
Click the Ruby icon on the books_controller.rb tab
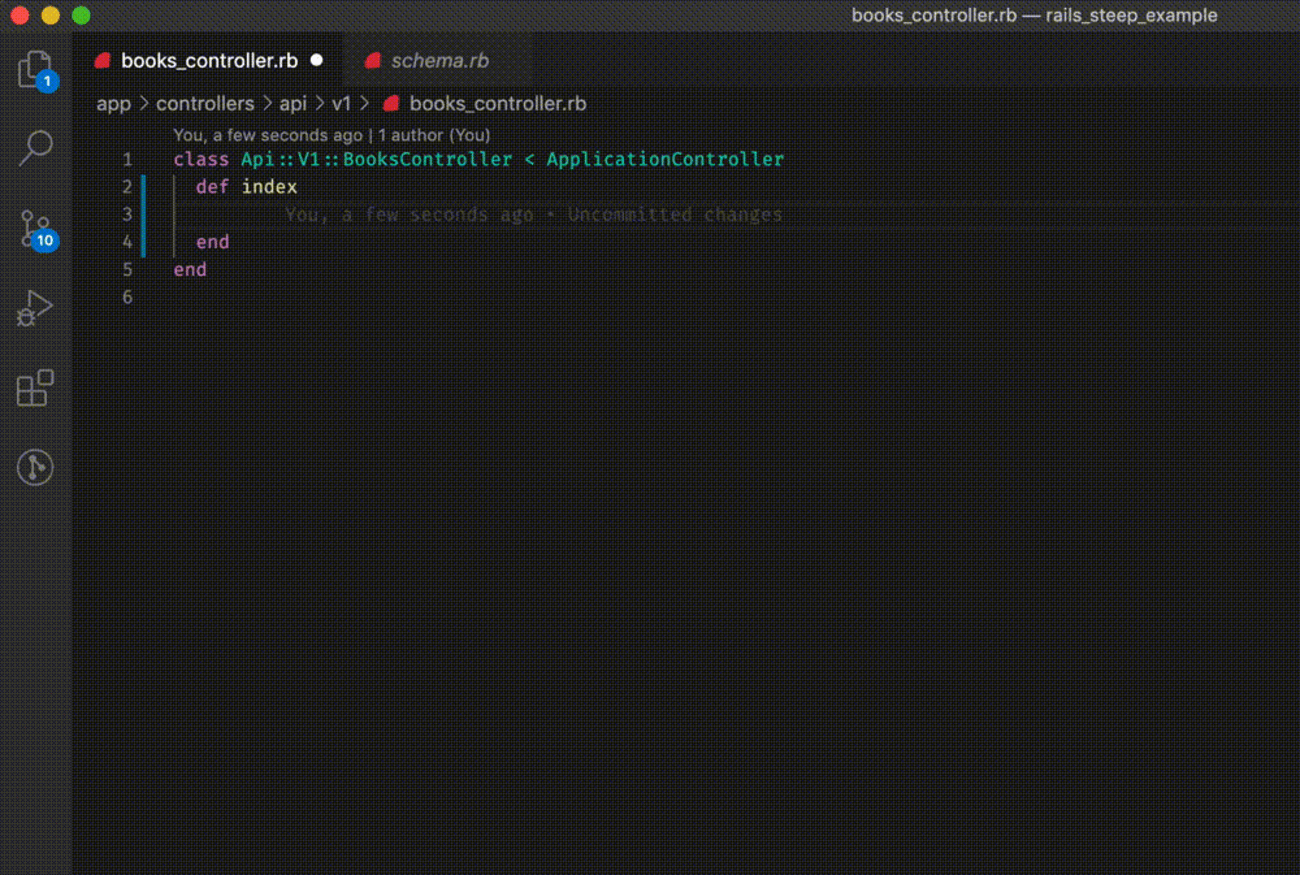pos(102,60)
